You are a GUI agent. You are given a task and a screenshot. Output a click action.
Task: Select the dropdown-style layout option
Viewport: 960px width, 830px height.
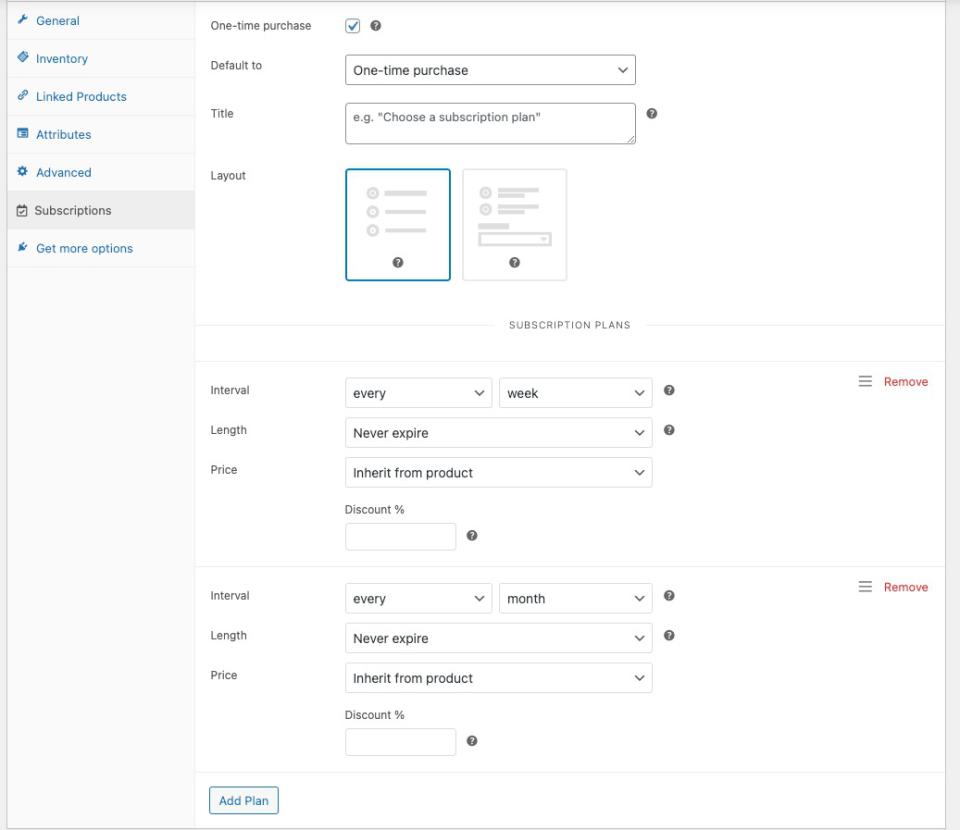pyautogui.click(x=514, y=224)
